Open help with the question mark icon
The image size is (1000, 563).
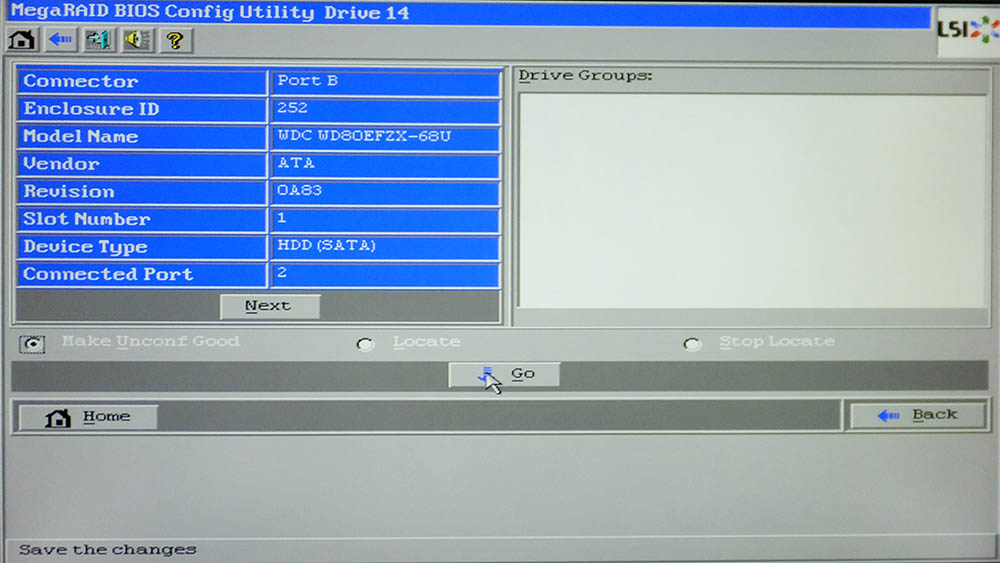175,40
